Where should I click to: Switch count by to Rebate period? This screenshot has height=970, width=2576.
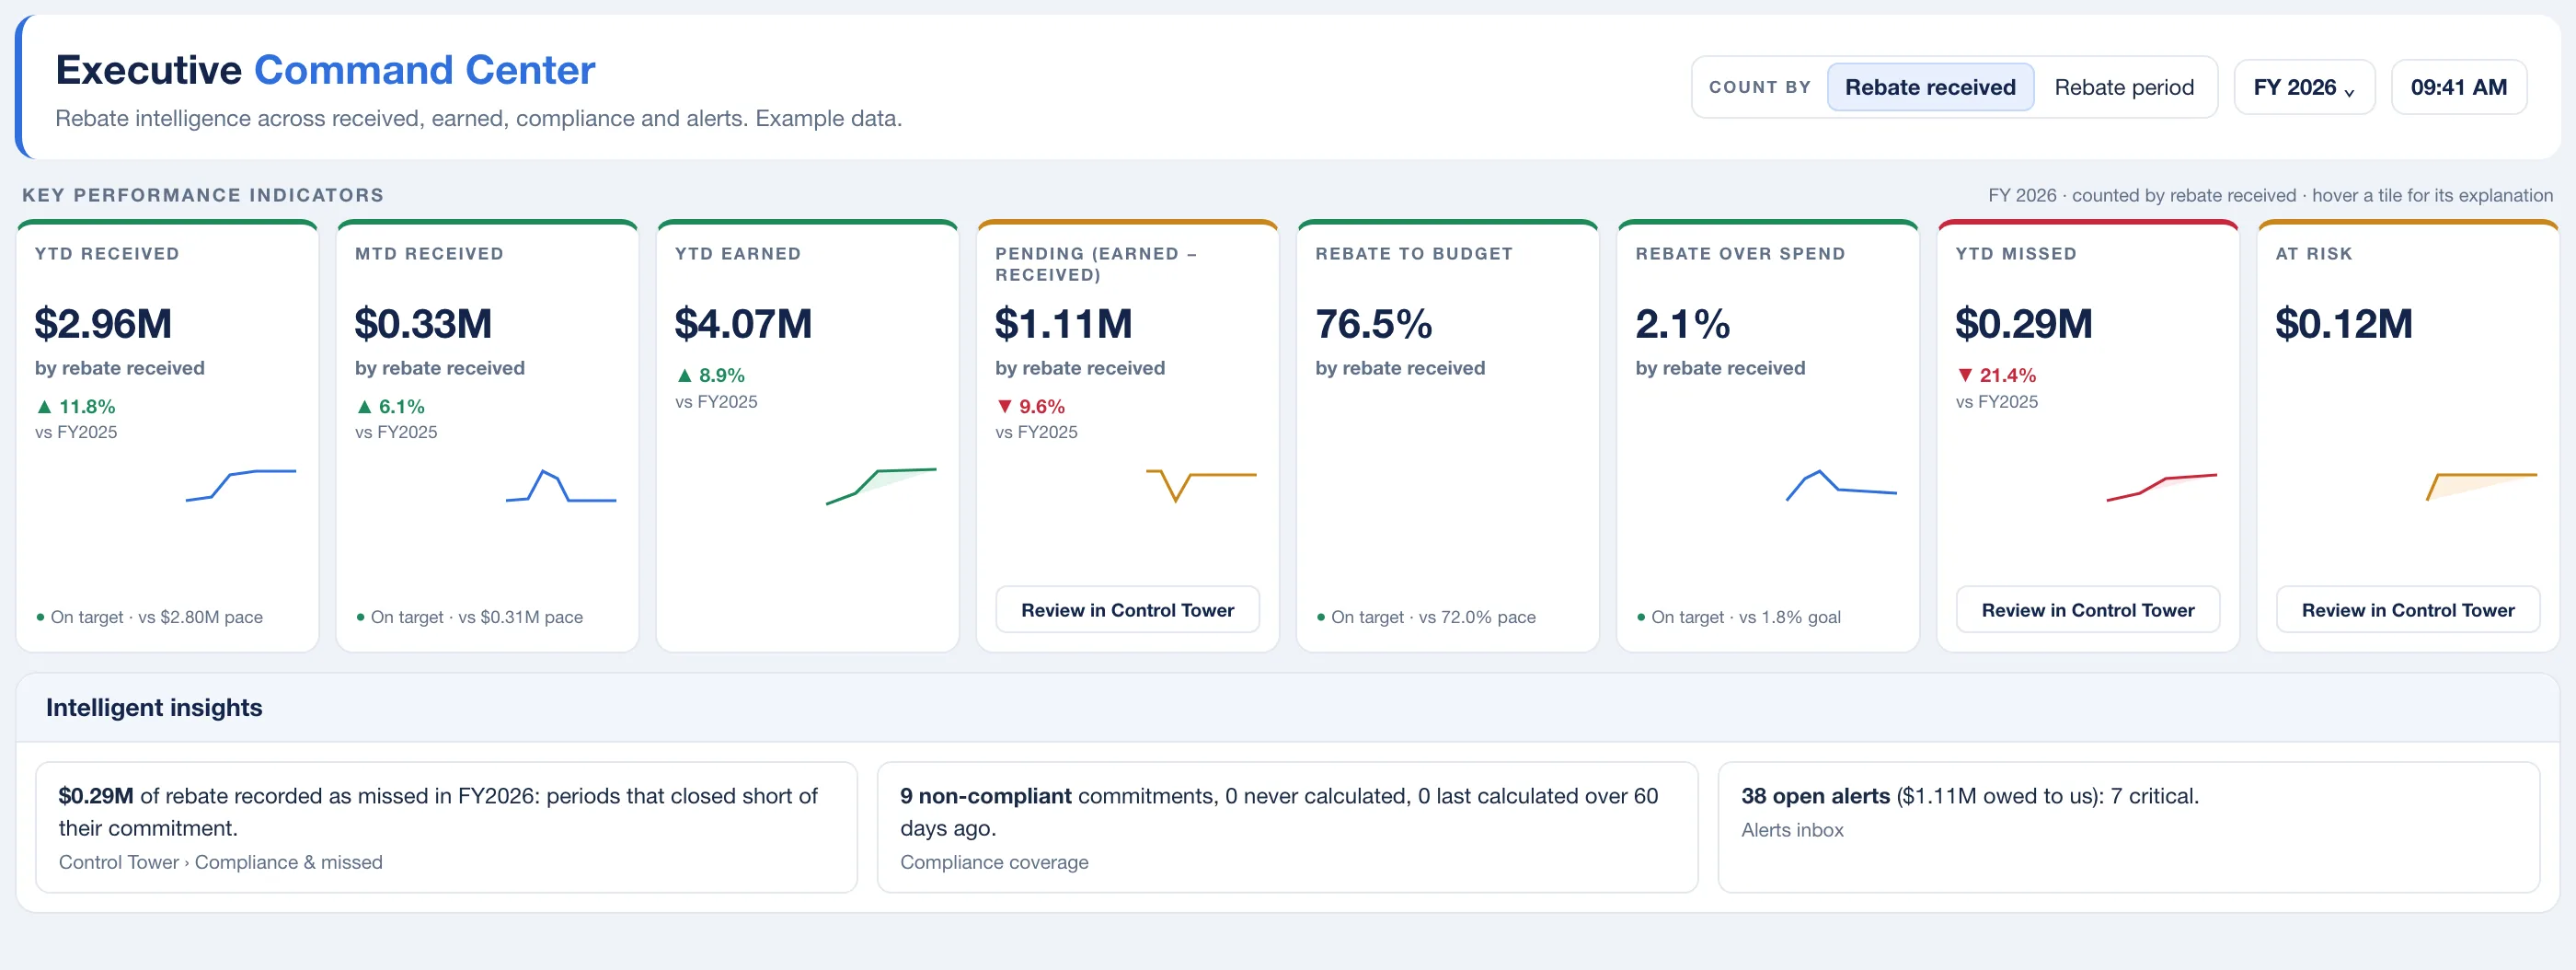tap(2124, 87)
